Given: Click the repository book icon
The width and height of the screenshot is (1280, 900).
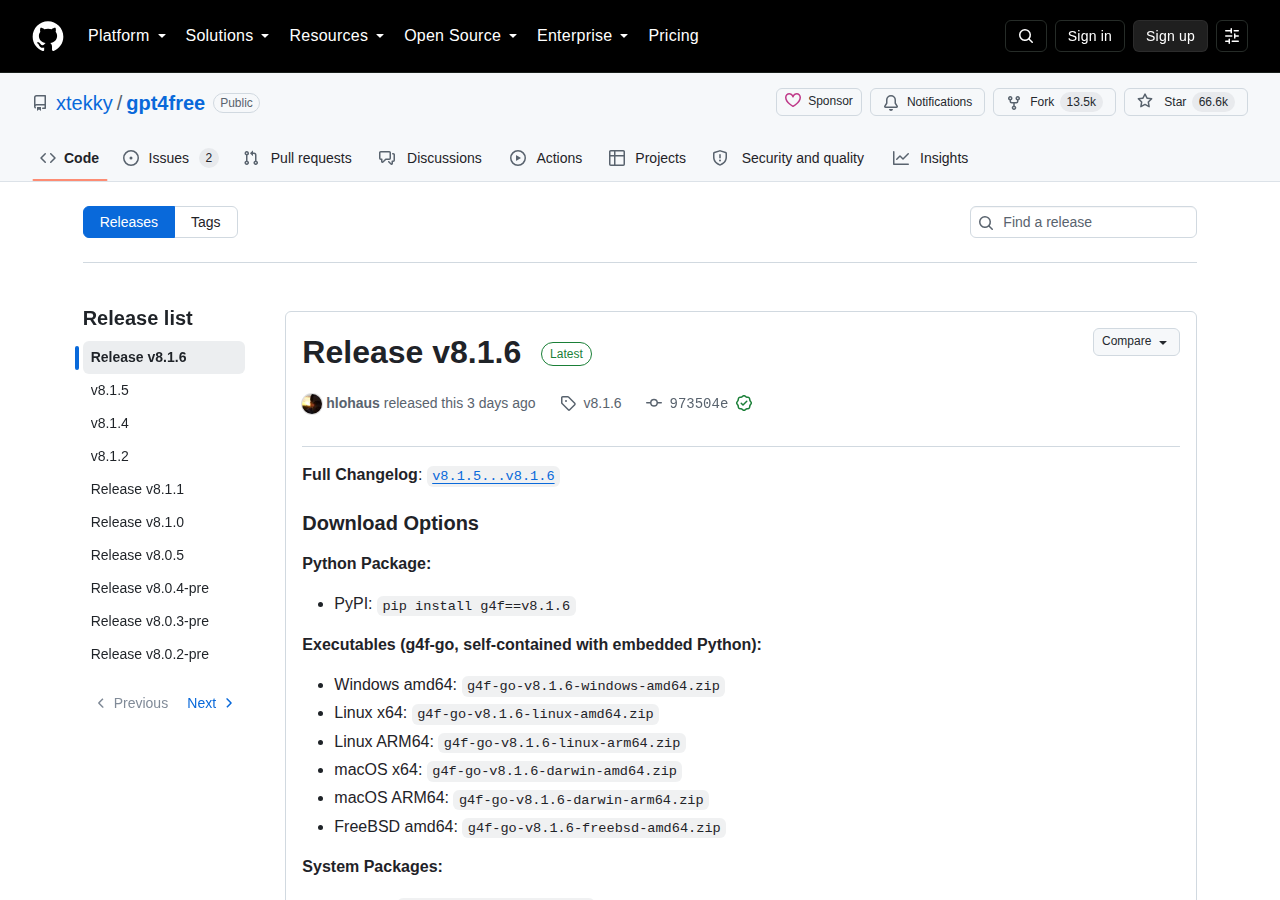Looking at the screenshot, I should coord(40,103).
